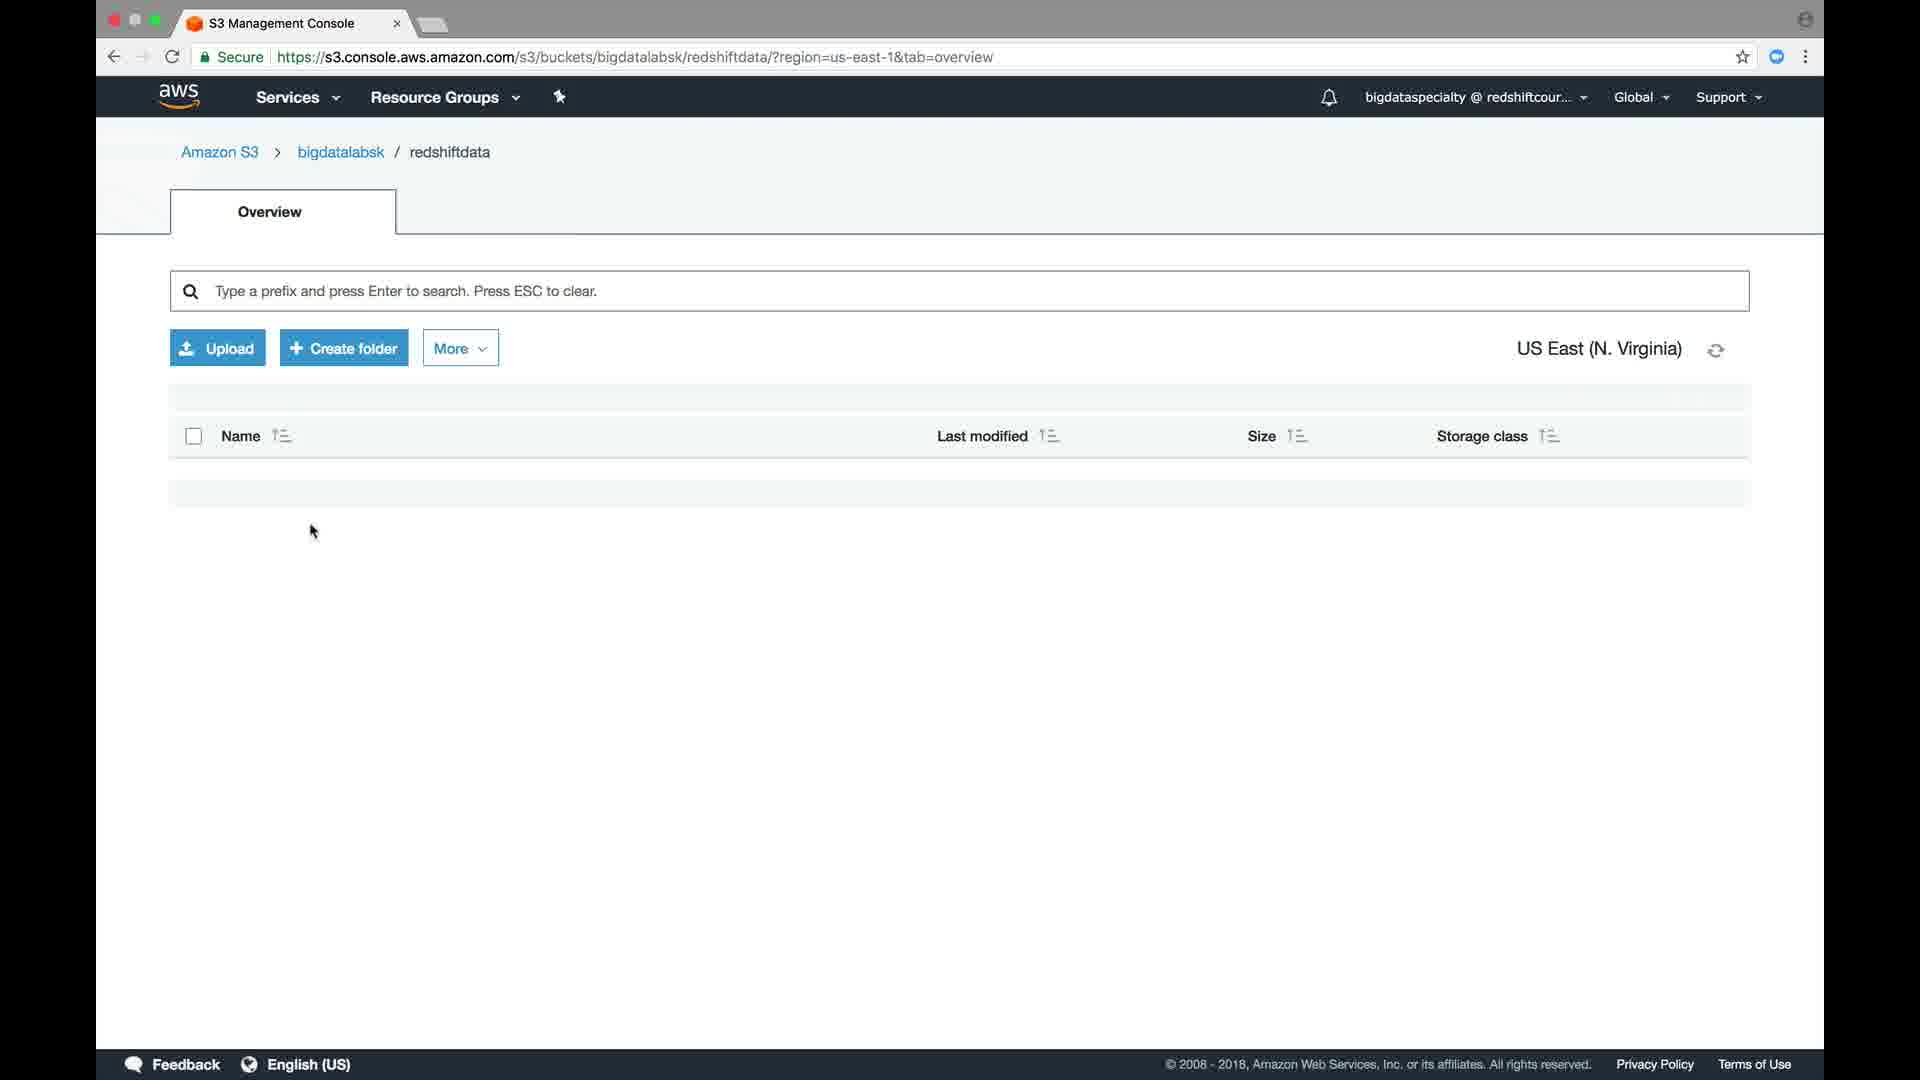Open the More actions dropdown
Screen dimensions: 1920x1080
click(460, 348)
